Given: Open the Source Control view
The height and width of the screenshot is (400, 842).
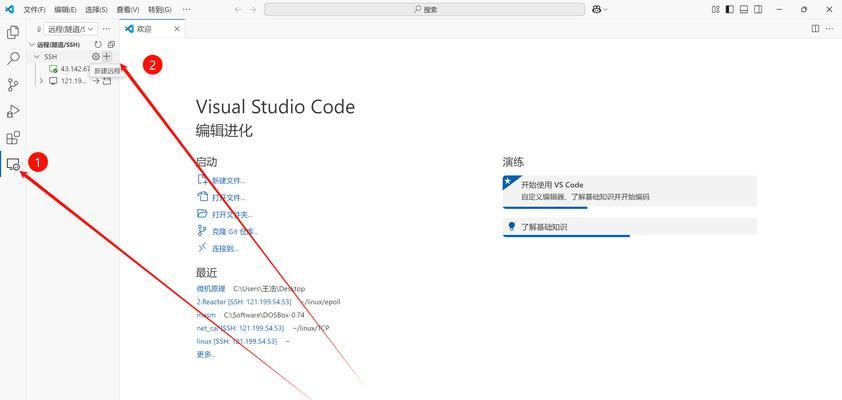Looking at the screenshot, I should pyautogui.click(x=13, y=85).
